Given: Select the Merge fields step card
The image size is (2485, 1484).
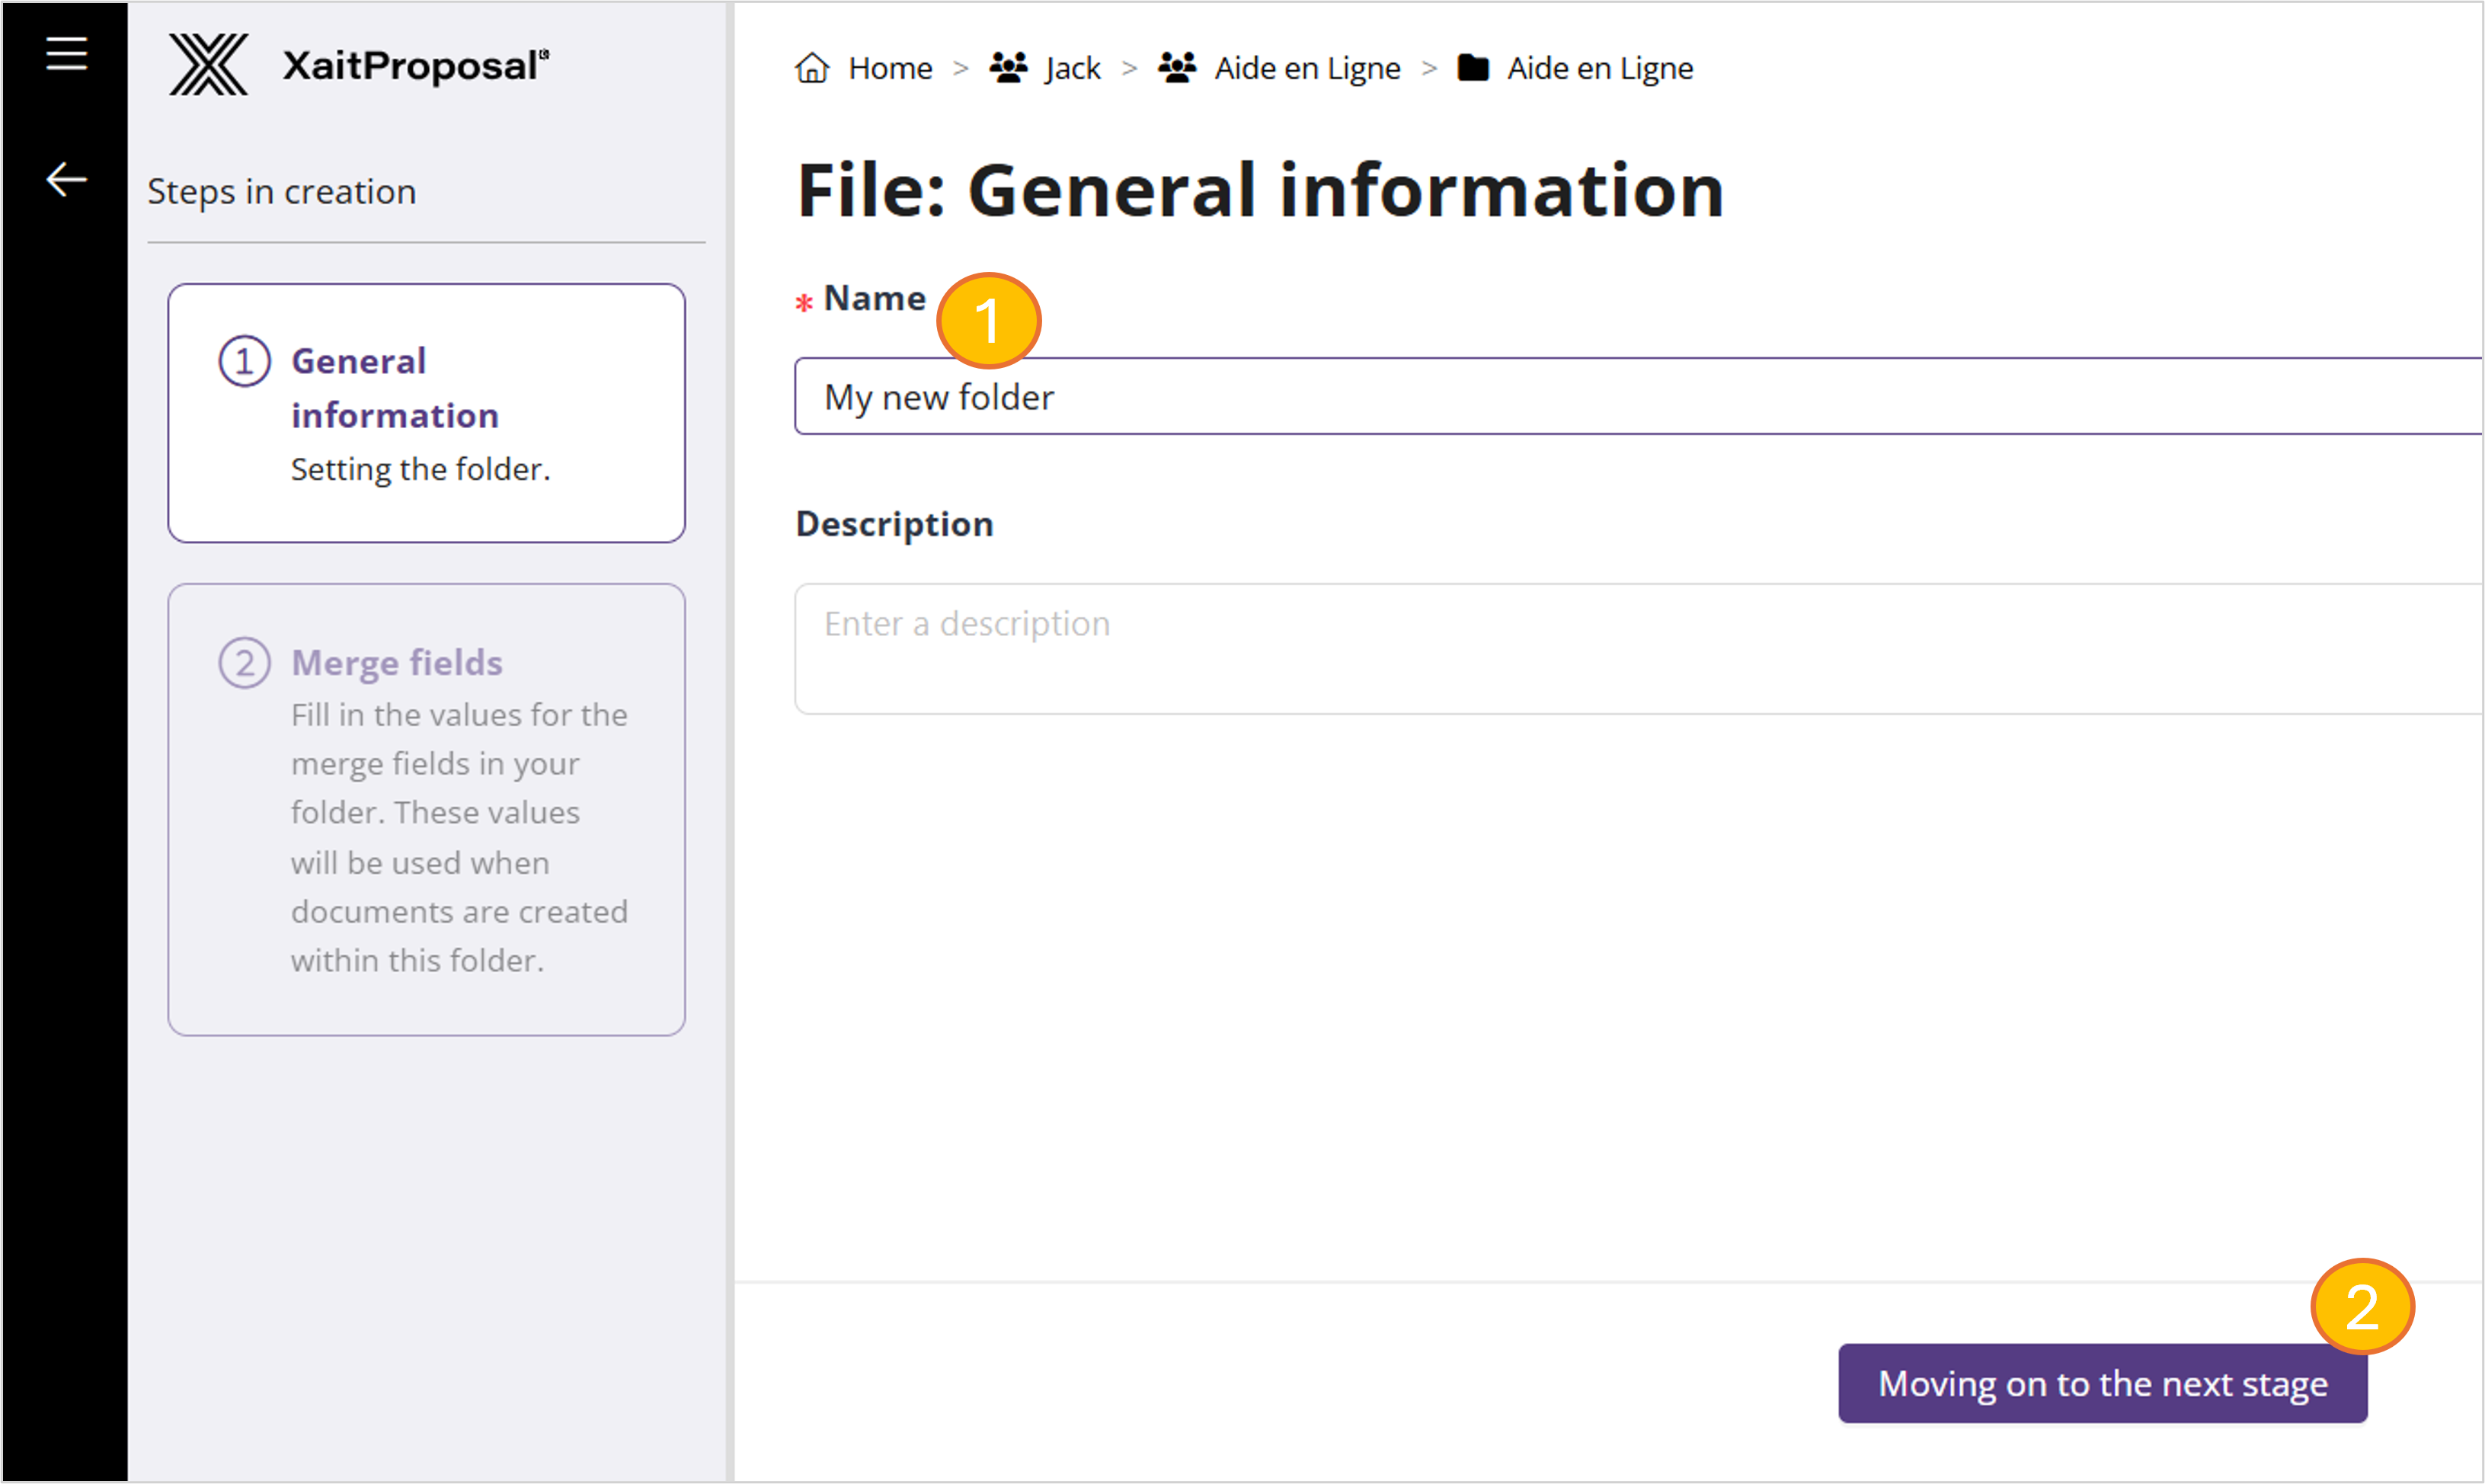Looking at the screenshot, I should pos(427,810).
